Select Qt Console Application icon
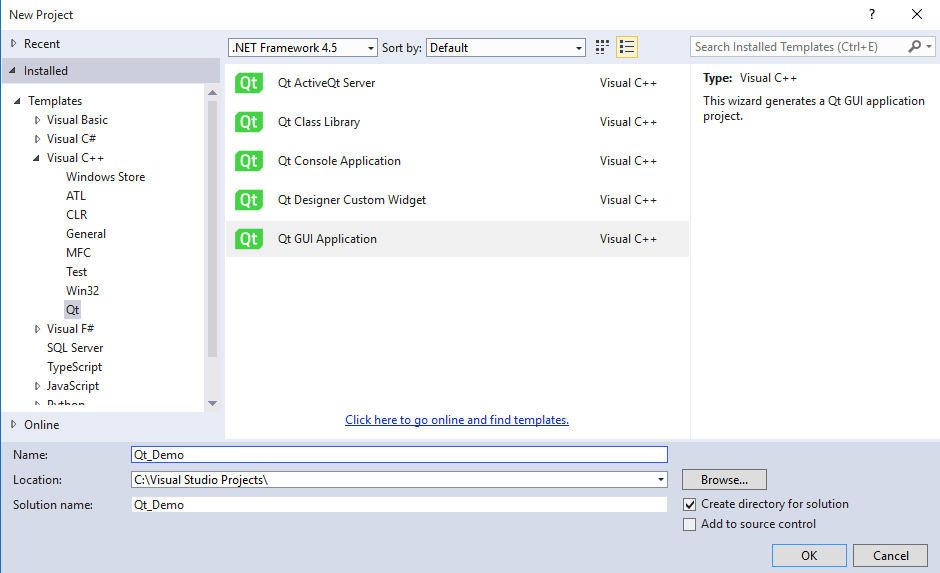940x573 pixels. [249, 161]
